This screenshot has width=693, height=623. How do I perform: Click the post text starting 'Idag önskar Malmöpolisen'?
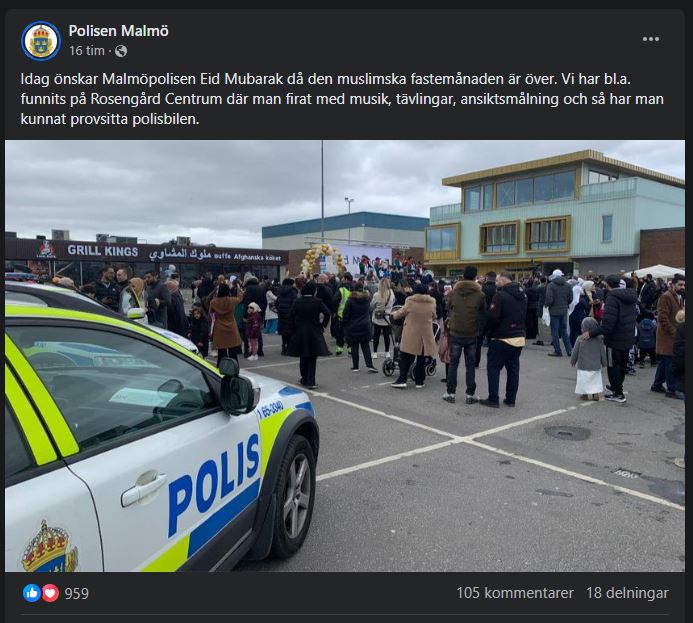342,99
